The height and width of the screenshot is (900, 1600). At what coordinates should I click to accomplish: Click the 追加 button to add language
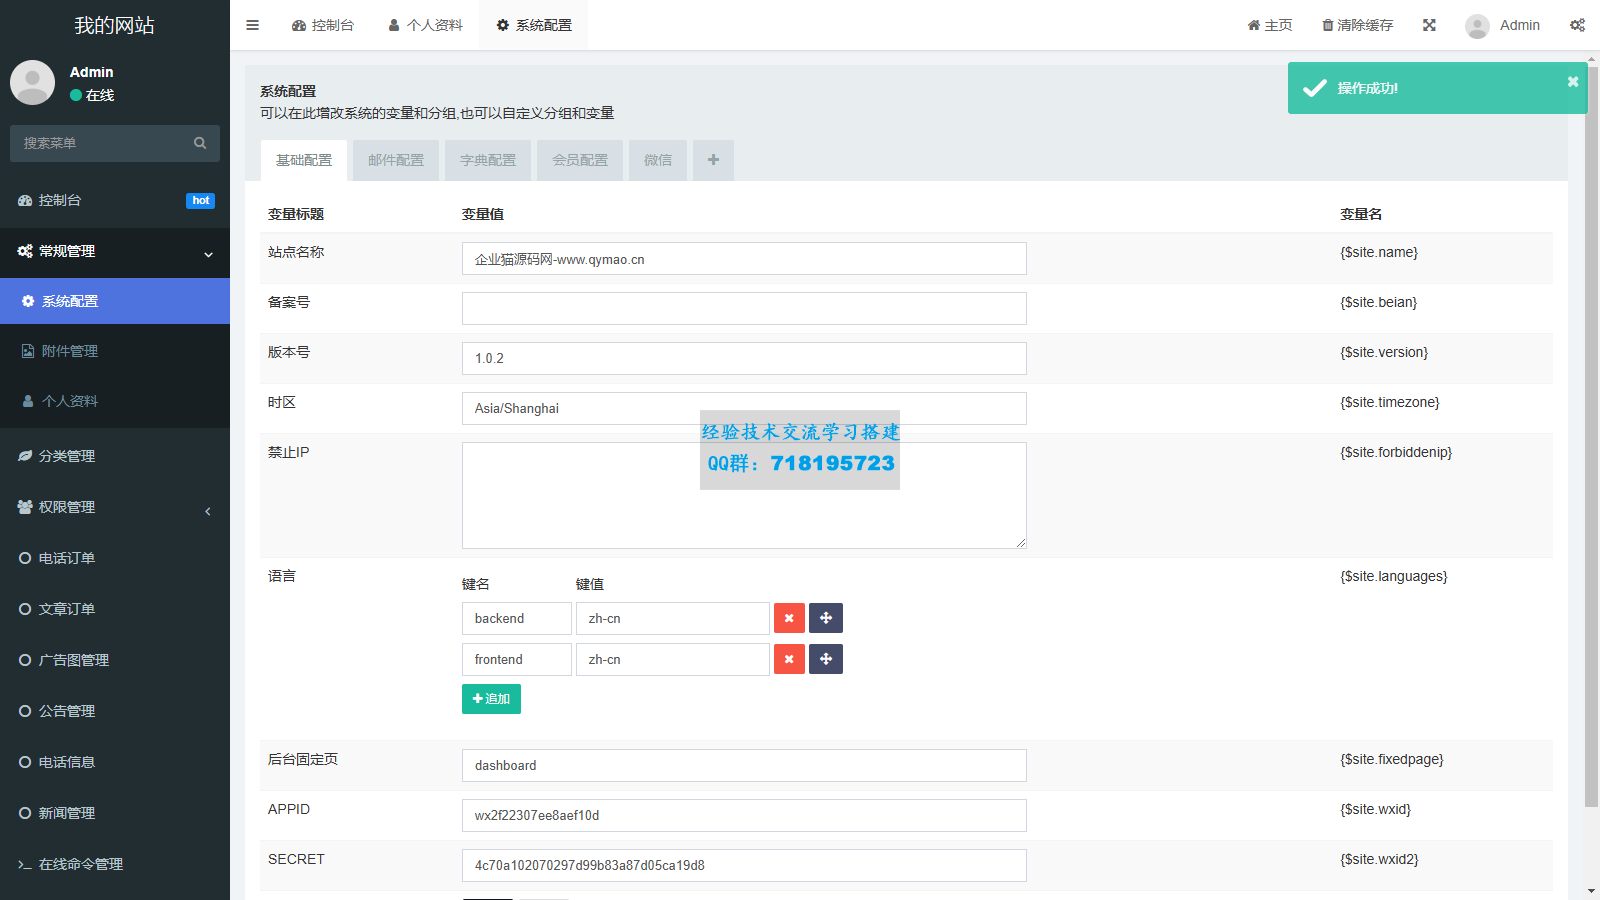(491, 699)
